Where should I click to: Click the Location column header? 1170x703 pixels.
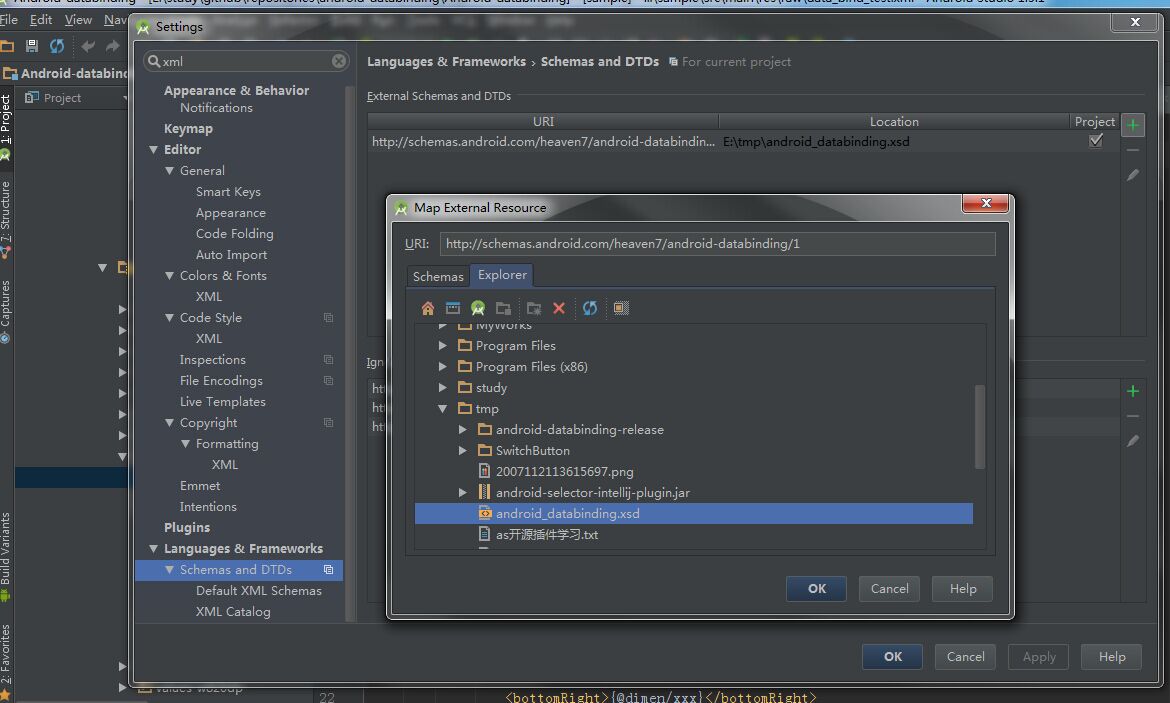[894, 122]
